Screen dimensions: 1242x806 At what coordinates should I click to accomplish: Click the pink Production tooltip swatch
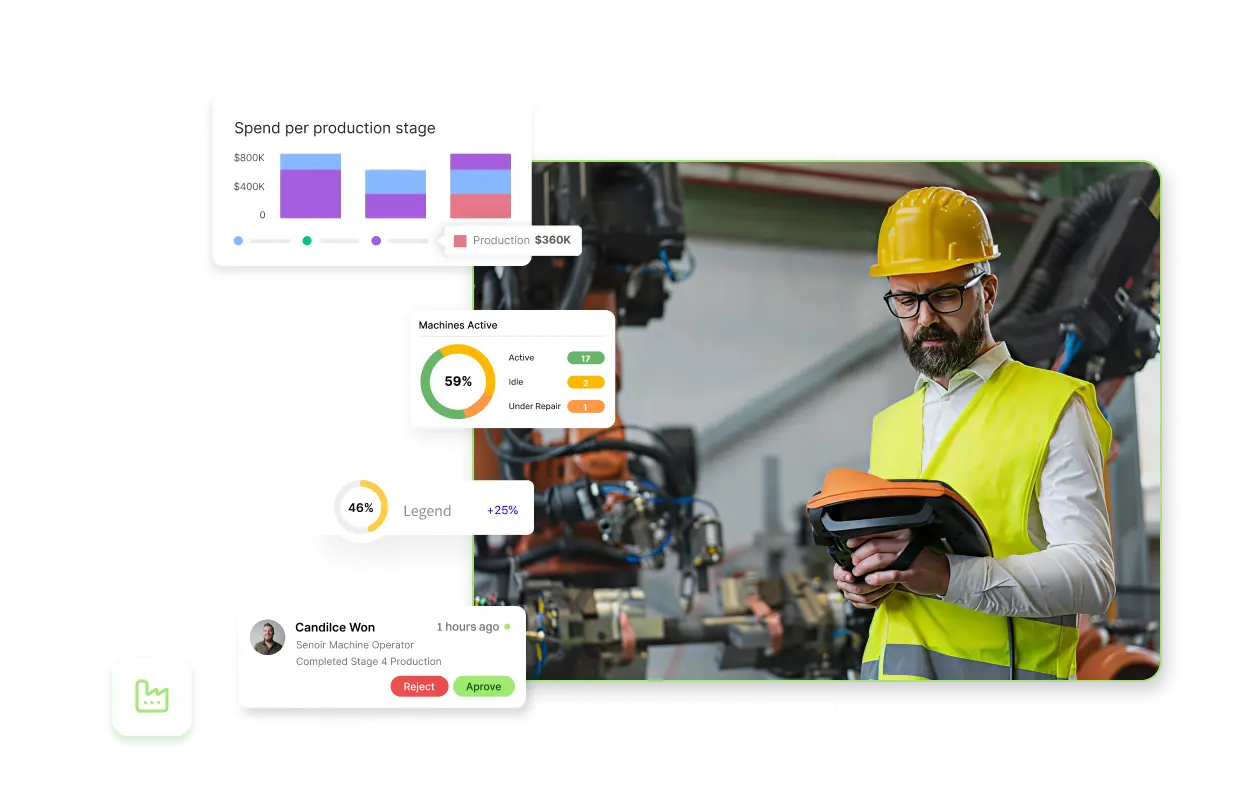click(x=460, y=241)
